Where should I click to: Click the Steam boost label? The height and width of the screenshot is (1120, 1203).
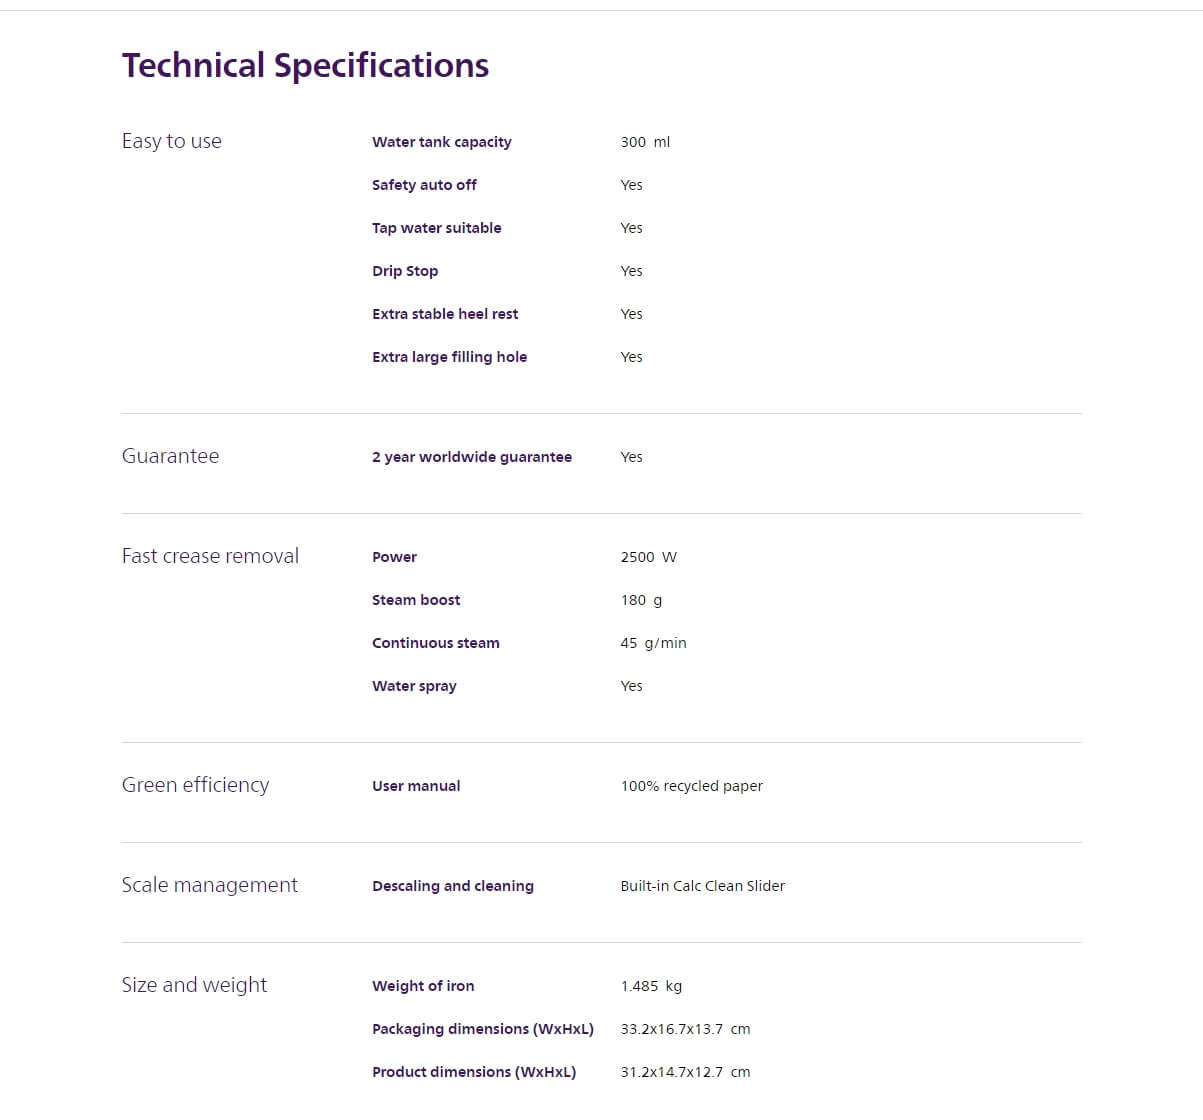tap(416, 600)
